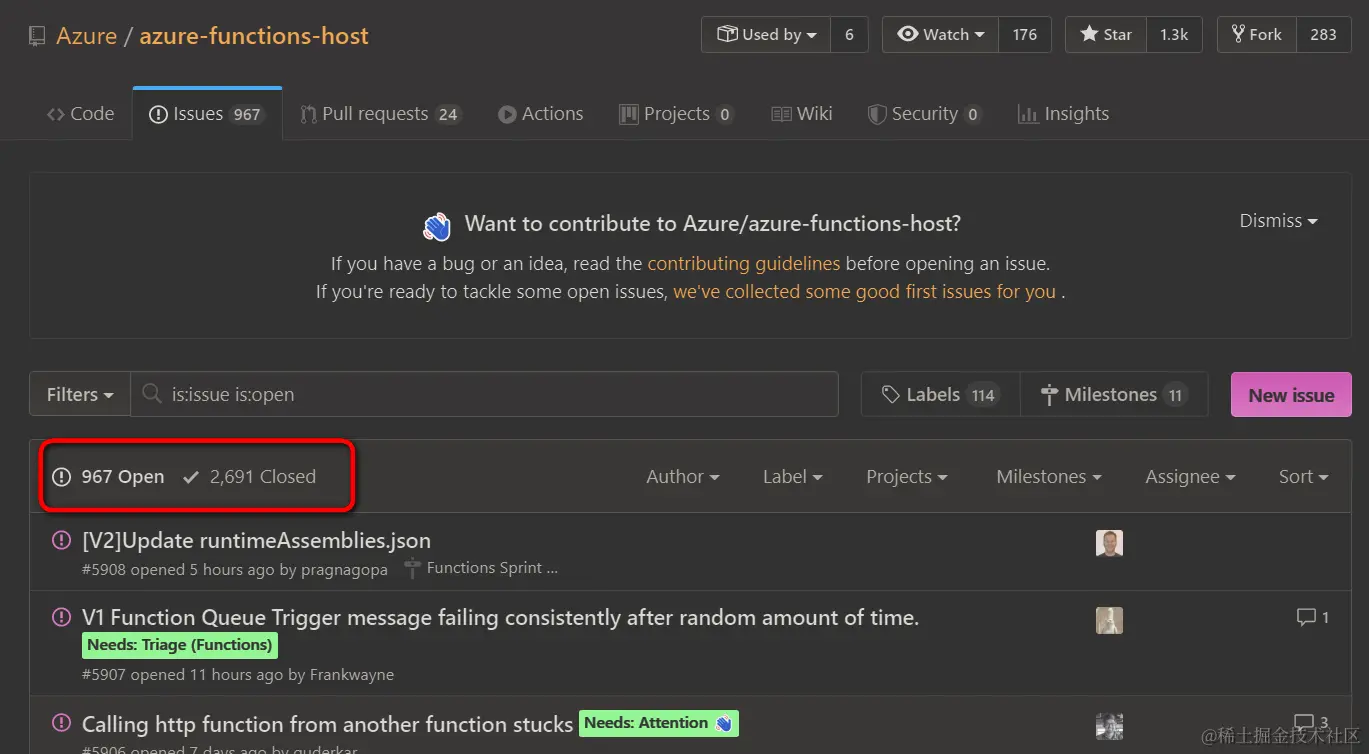Focus the is:issue is:open search field
This screenshot has height=754, width=1369.
coord(484,394)
